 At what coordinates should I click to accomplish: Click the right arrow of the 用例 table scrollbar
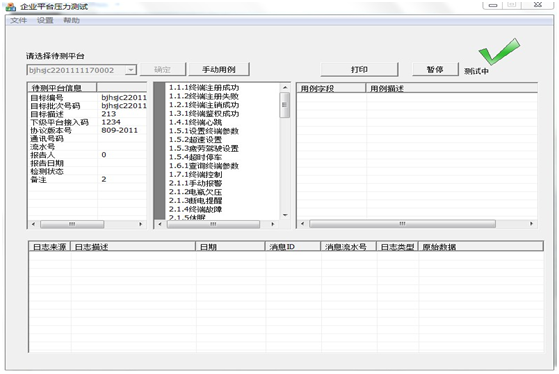click(531, 224)
